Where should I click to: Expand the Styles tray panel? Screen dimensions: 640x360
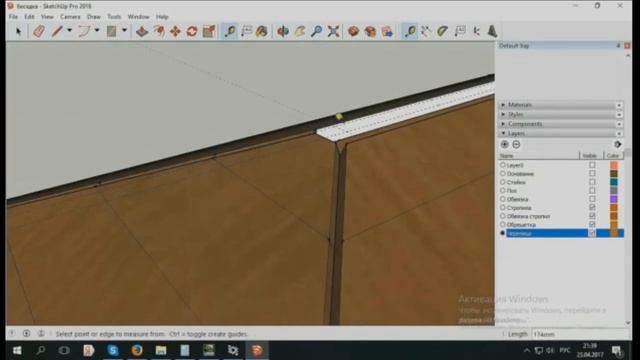503,114
